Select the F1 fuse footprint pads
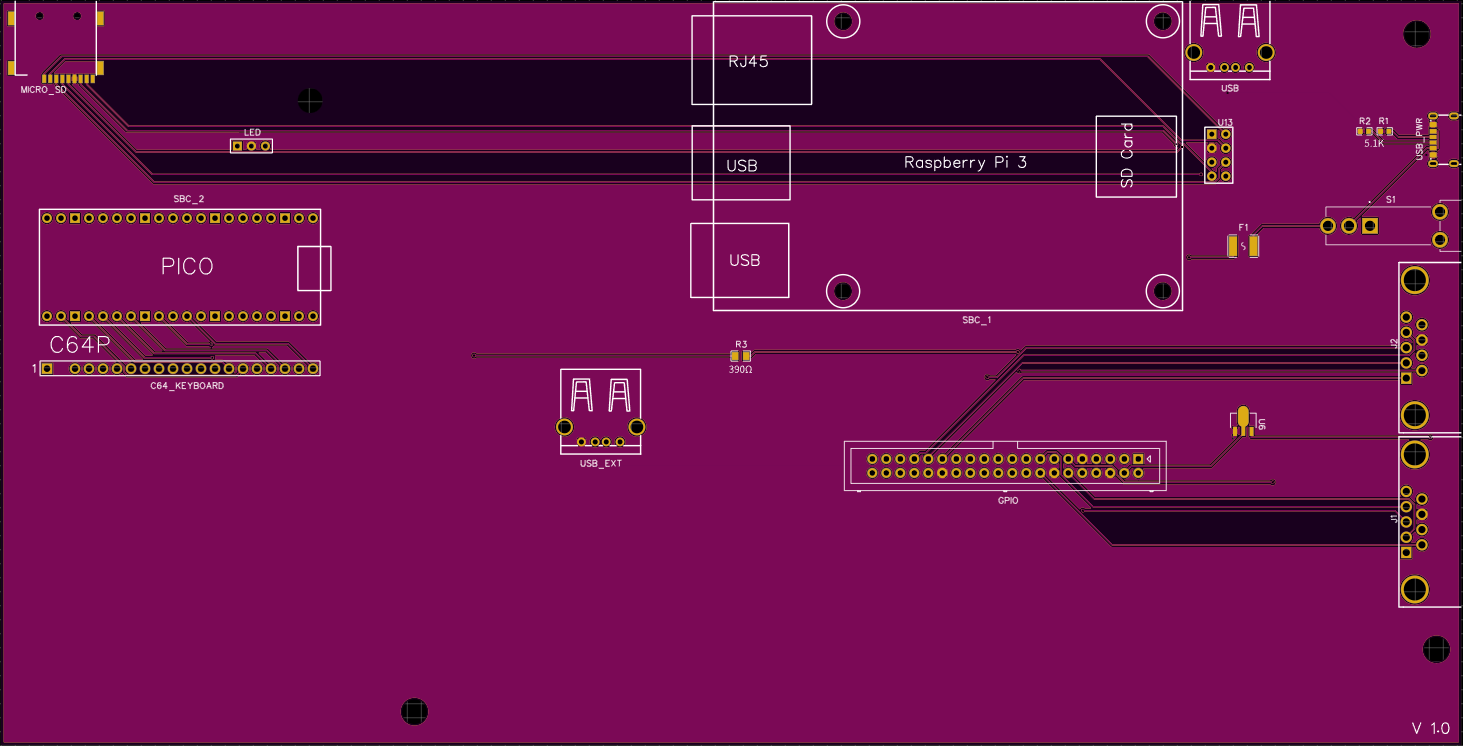 pos(1243,246)
